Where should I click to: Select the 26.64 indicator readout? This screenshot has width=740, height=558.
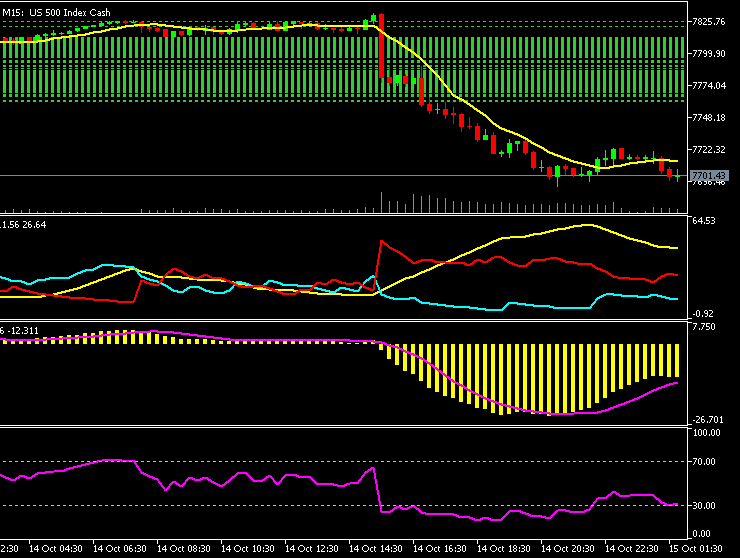pyautogui.click(x=34, y=225)
